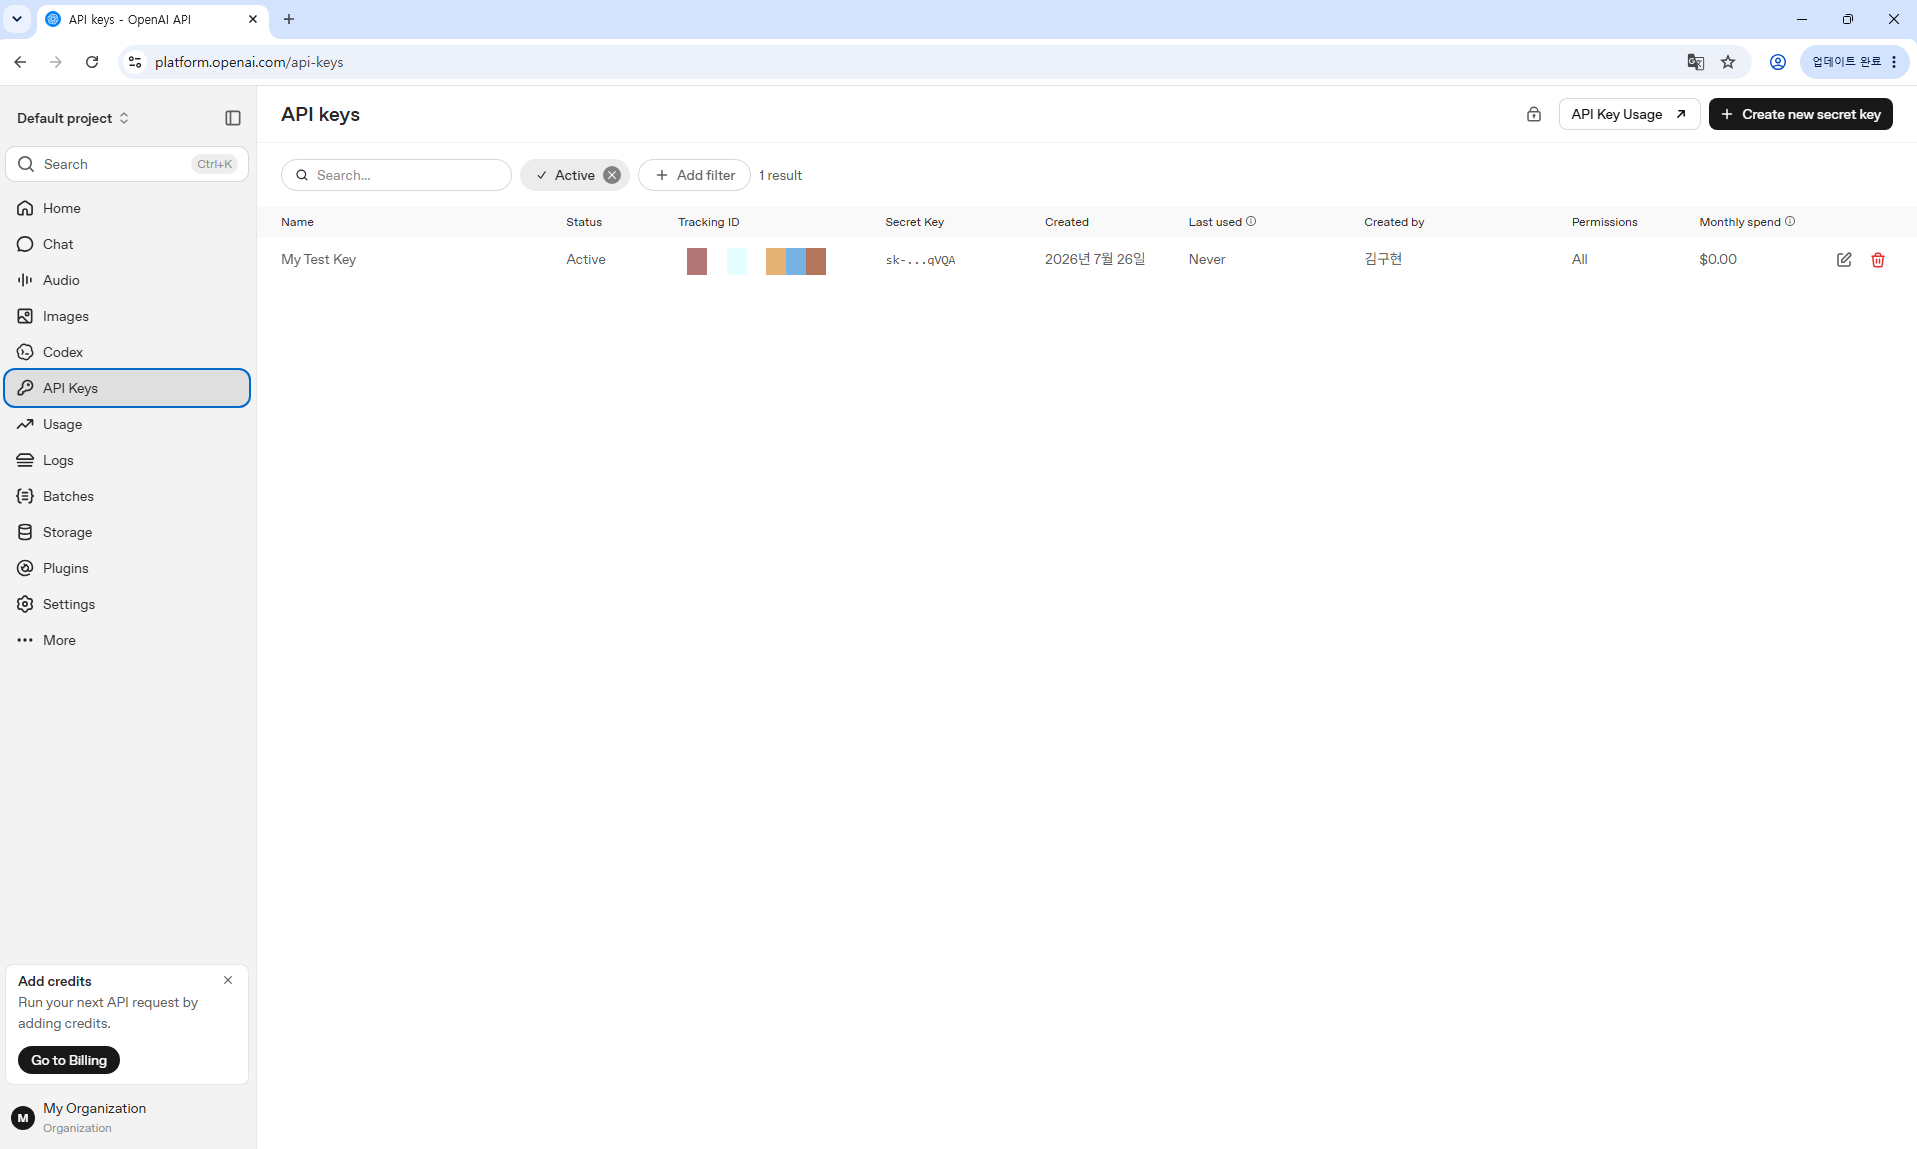This screenshot has width=1917, height=1149.
Task: Click the $0.00 monthly spend value
Action: 1718,259
